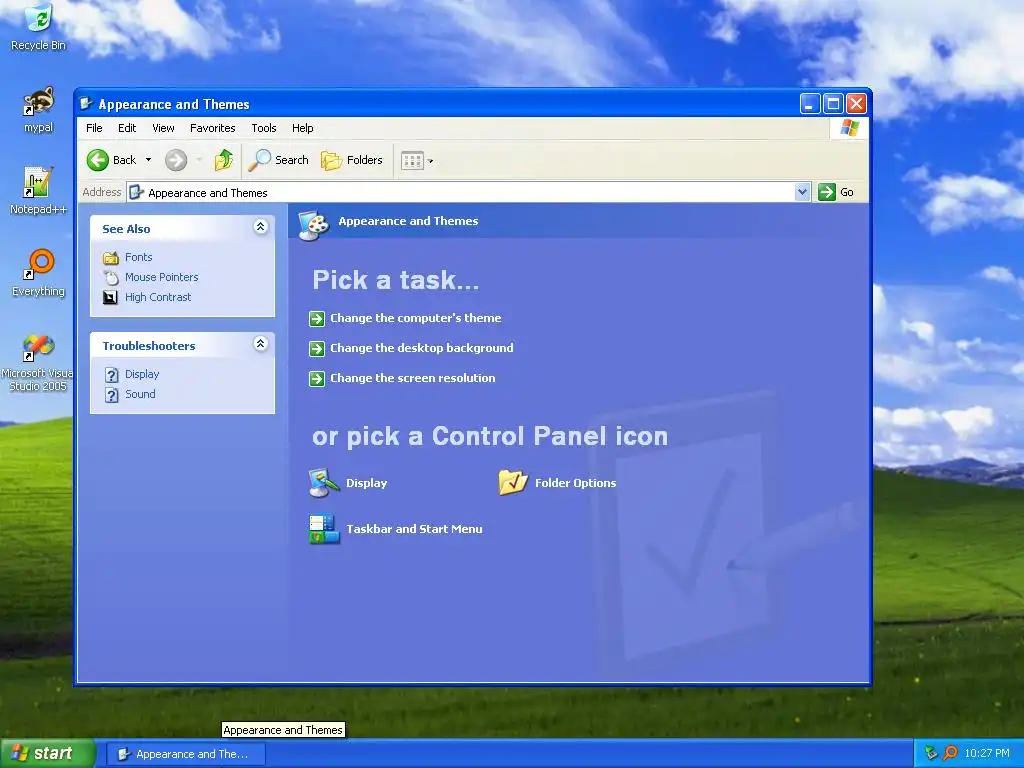Collapse the See Also panel
This screenshot has width=1024, height=768.
pos(261,227)
